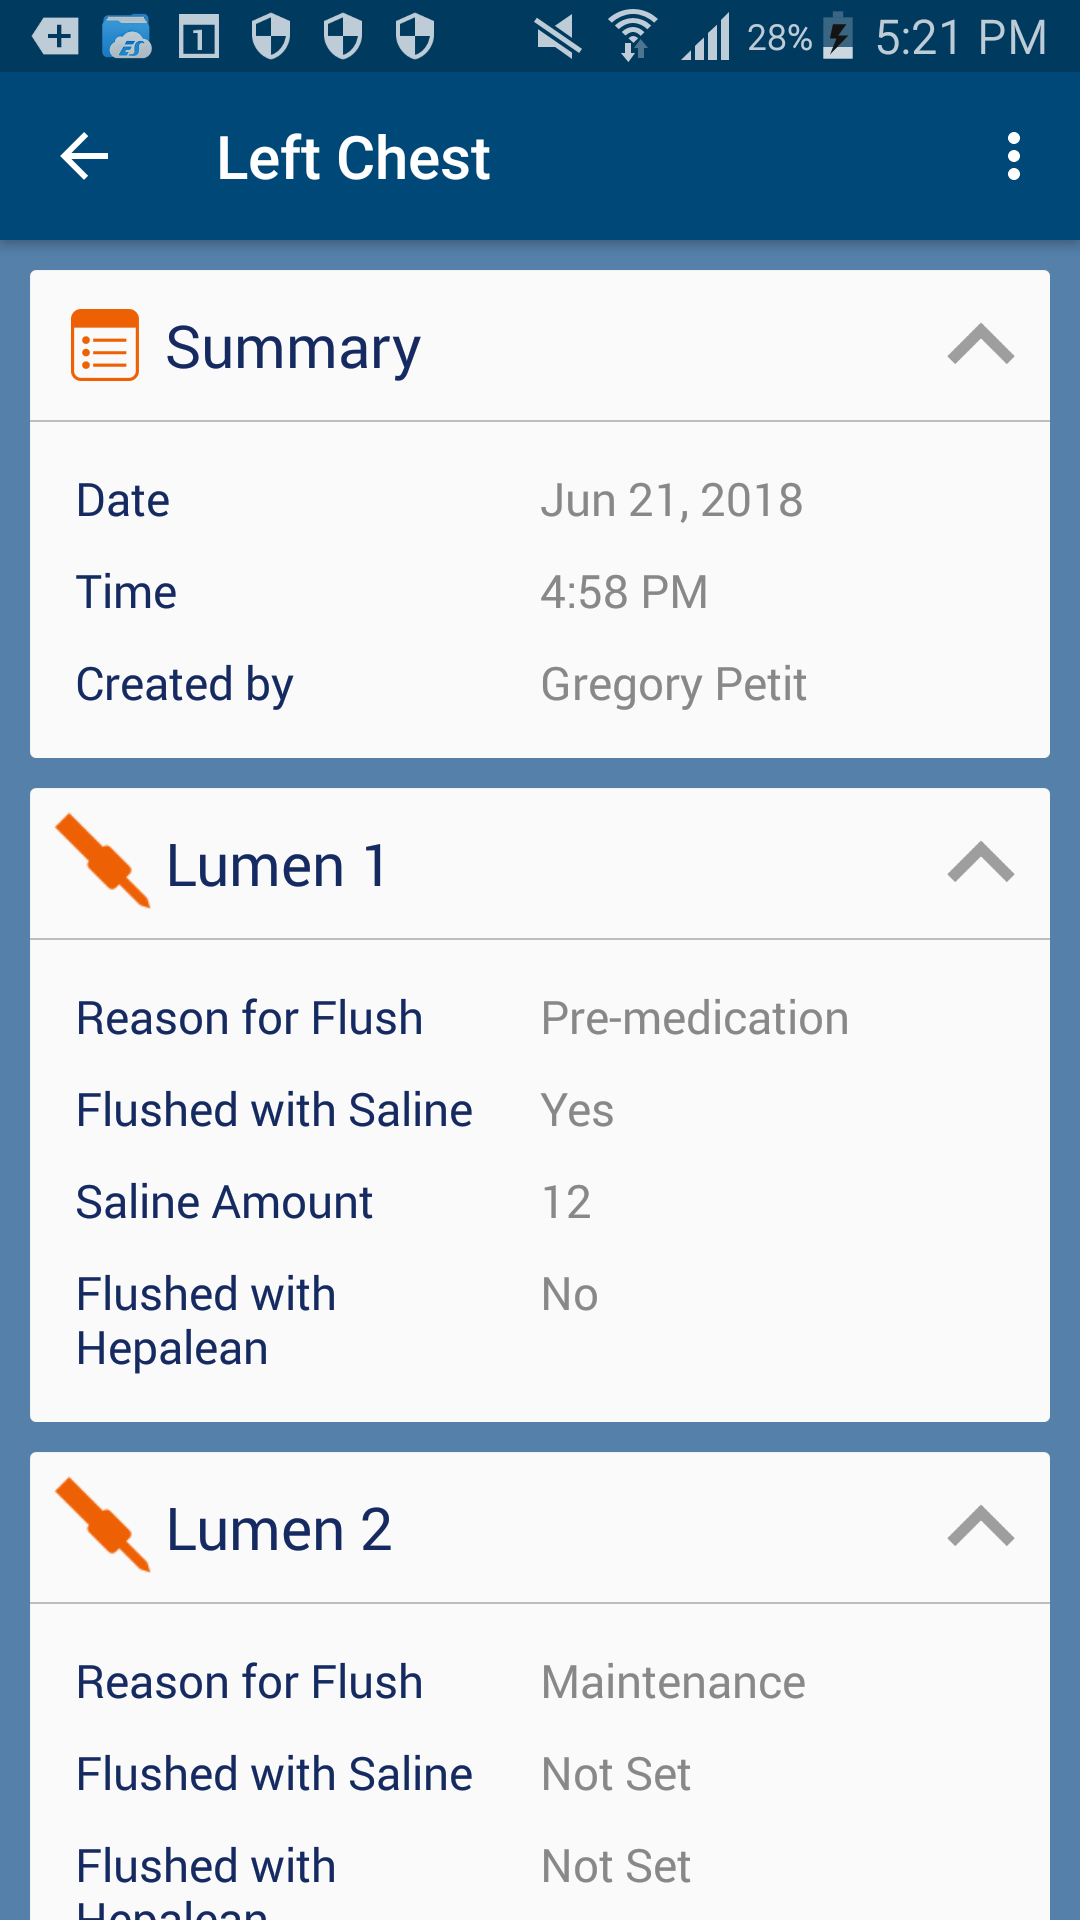The height and width of the screenshot is (1920, 1080).
Task: Open the three-dot overflow menu
Action: point(1014,157)
